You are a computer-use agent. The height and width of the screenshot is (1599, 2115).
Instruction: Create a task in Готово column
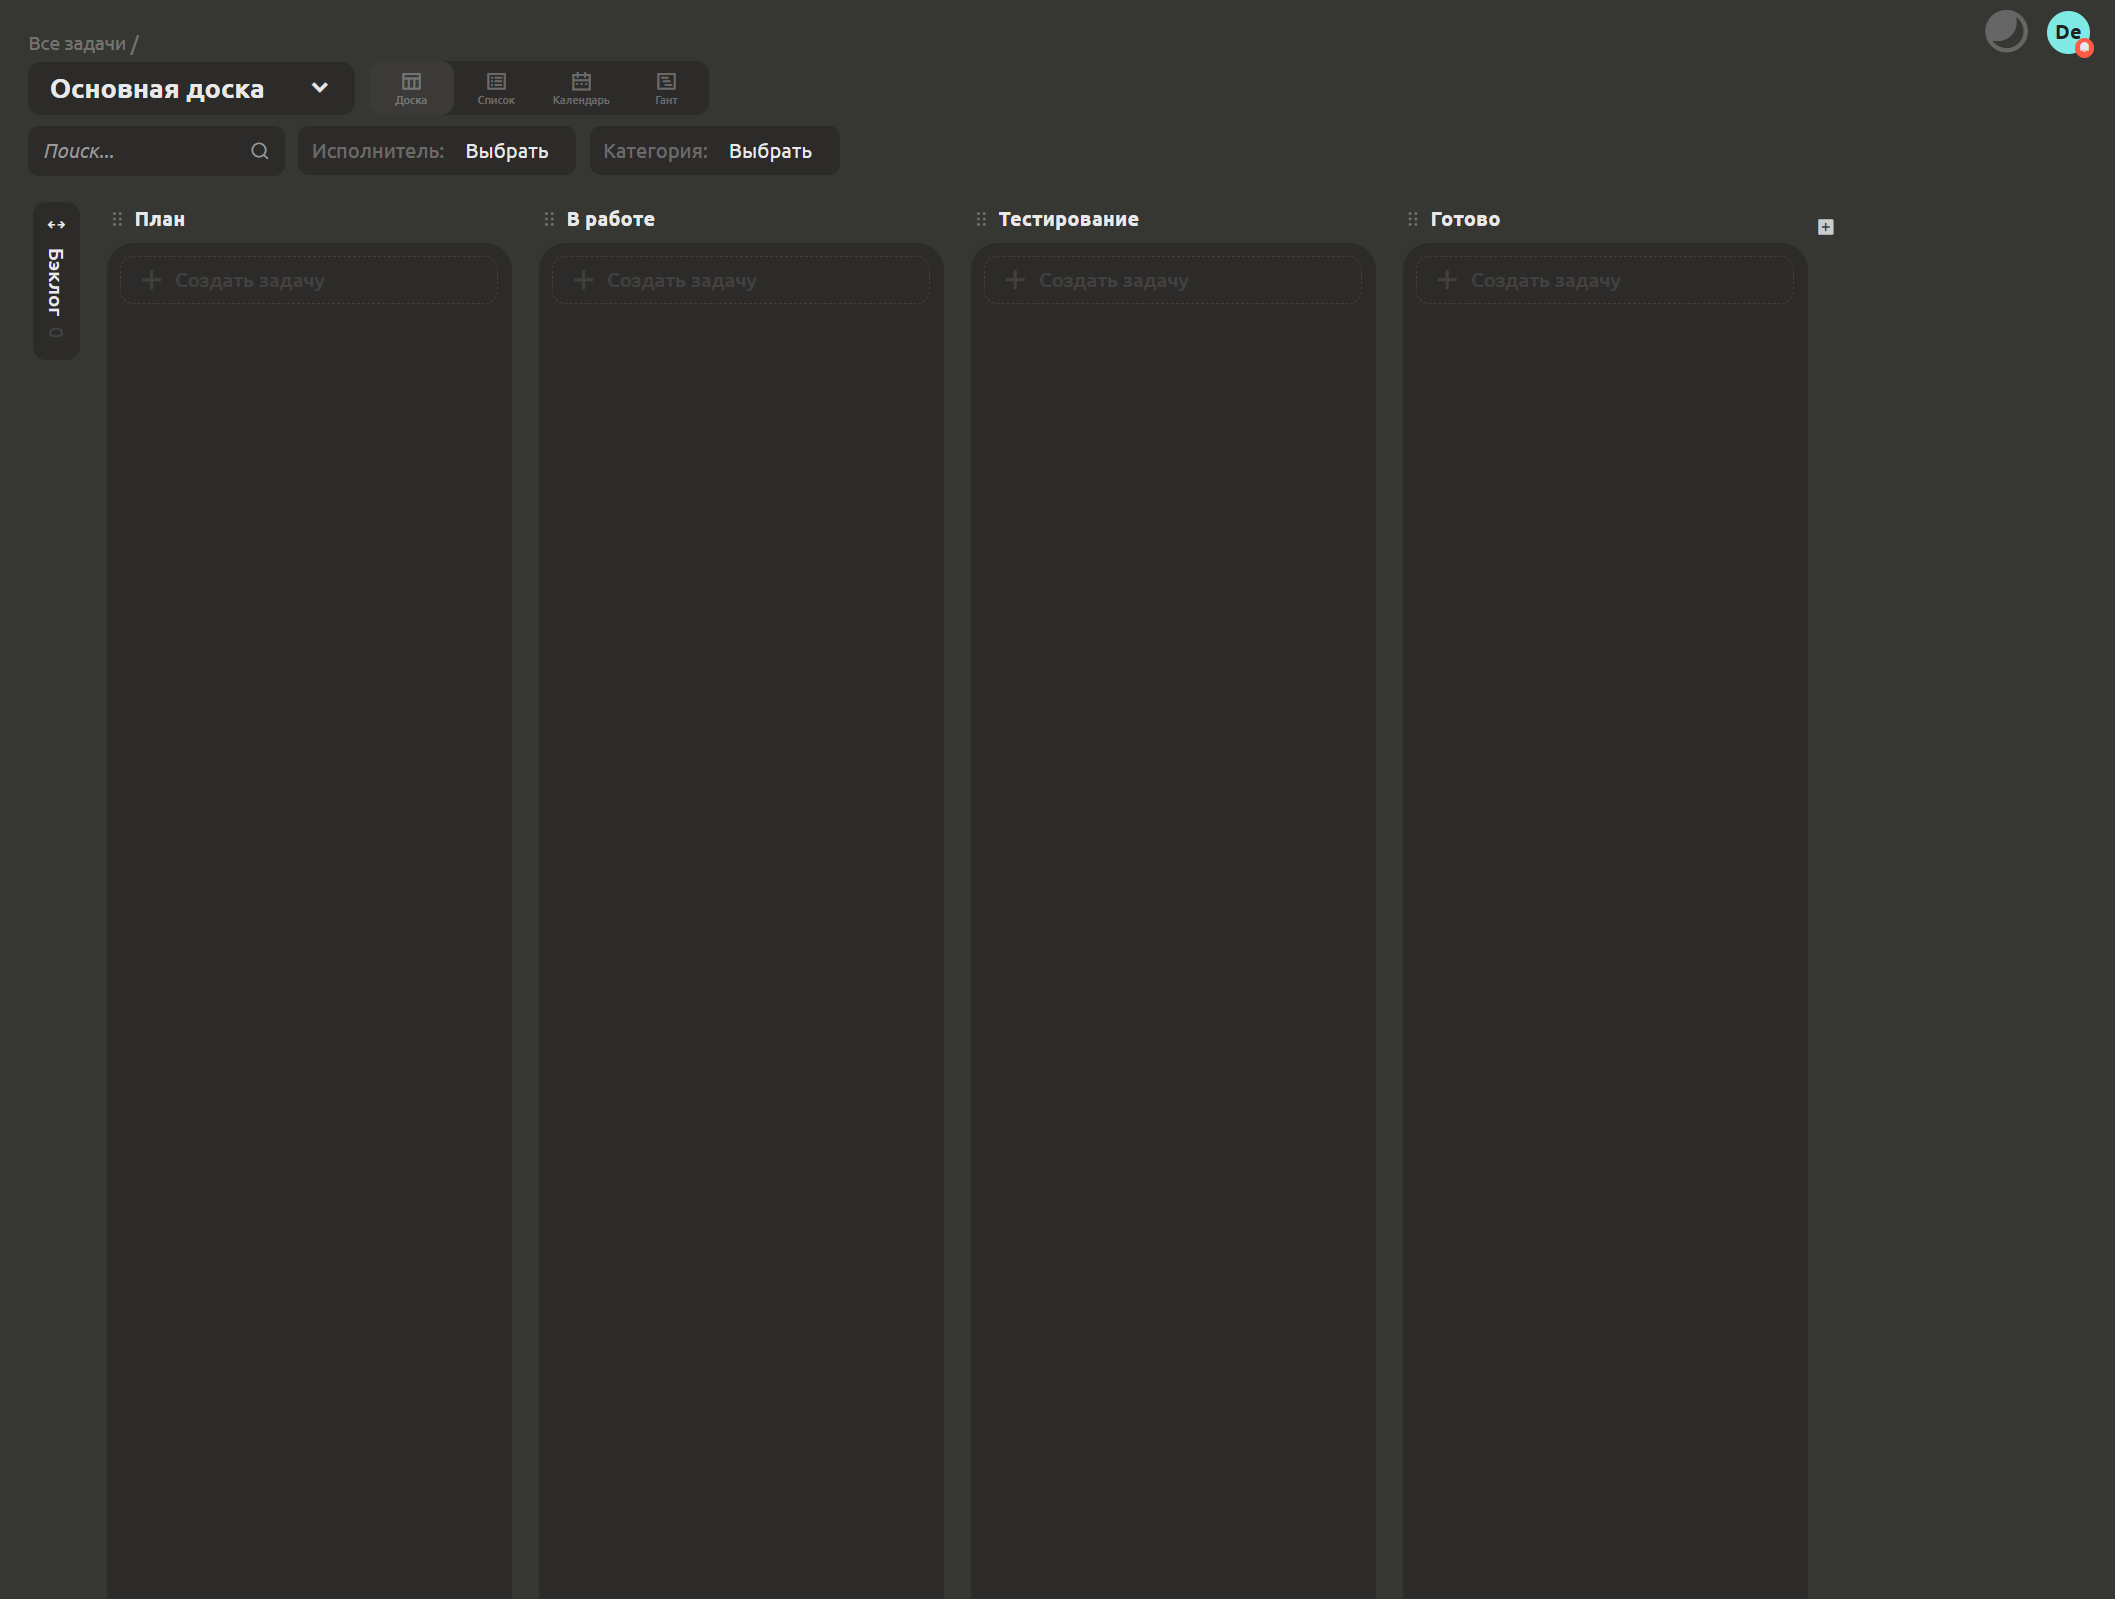[1605, 280]
